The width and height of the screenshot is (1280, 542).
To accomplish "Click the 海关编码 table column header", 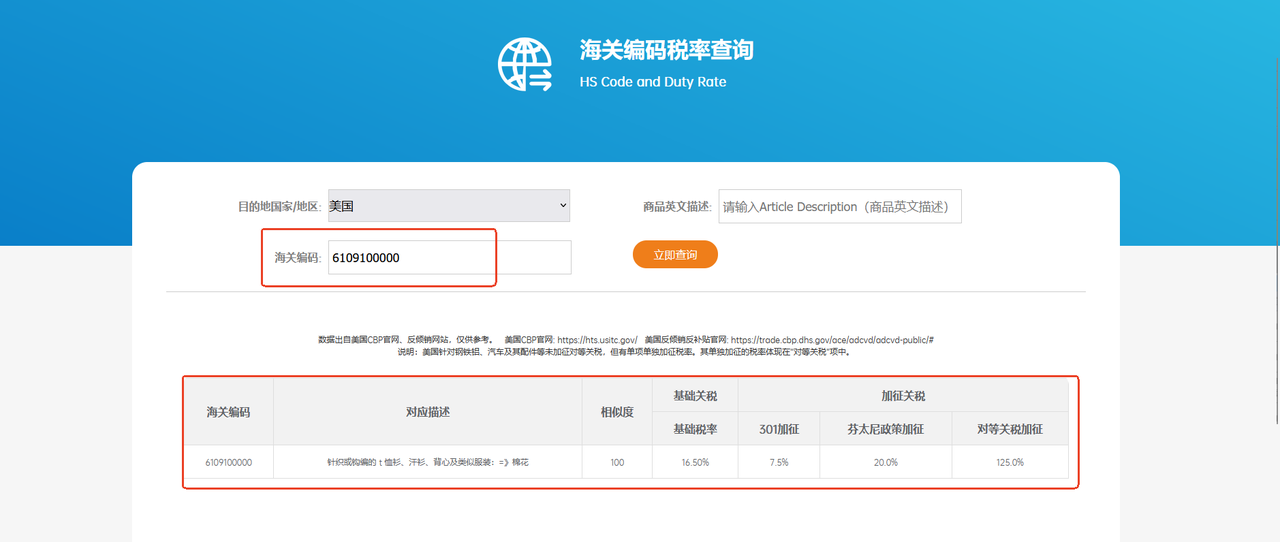I will [228, 412].
